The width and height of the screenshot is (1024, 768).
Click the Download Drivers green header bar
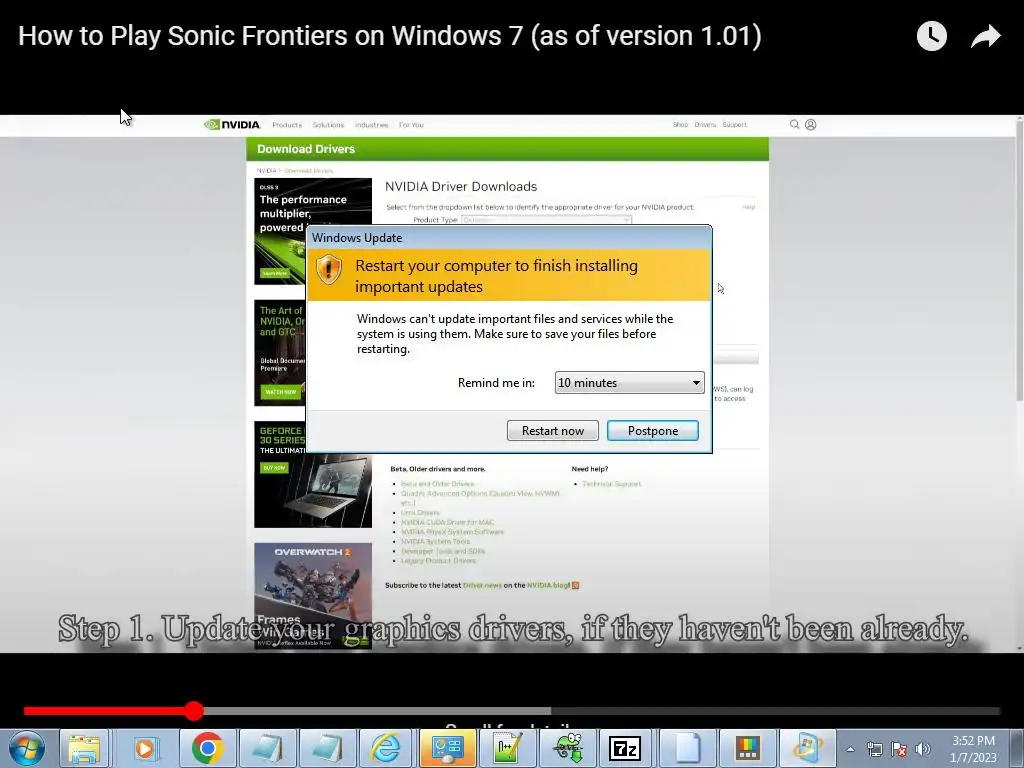507,149
